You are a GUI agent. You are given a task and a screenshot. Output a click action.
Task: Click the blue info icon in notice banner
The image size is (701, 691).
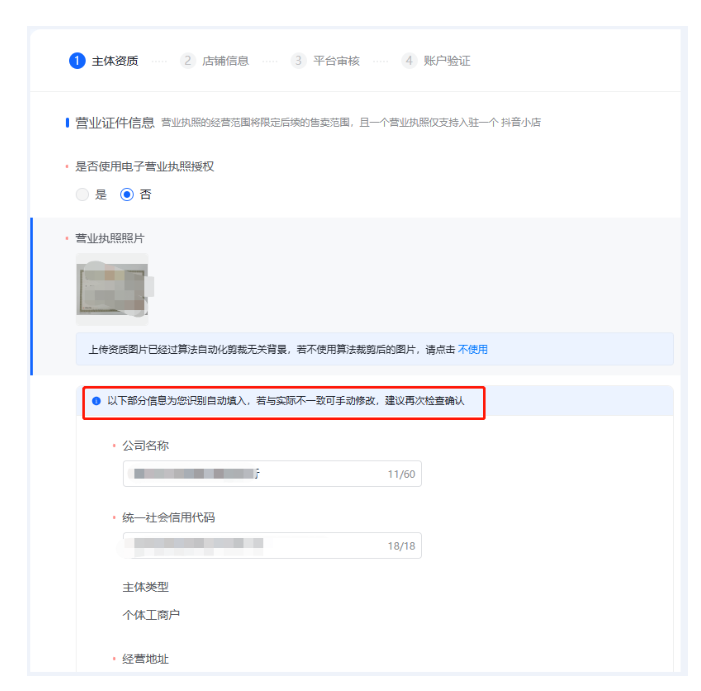click(x=96, y=401)
